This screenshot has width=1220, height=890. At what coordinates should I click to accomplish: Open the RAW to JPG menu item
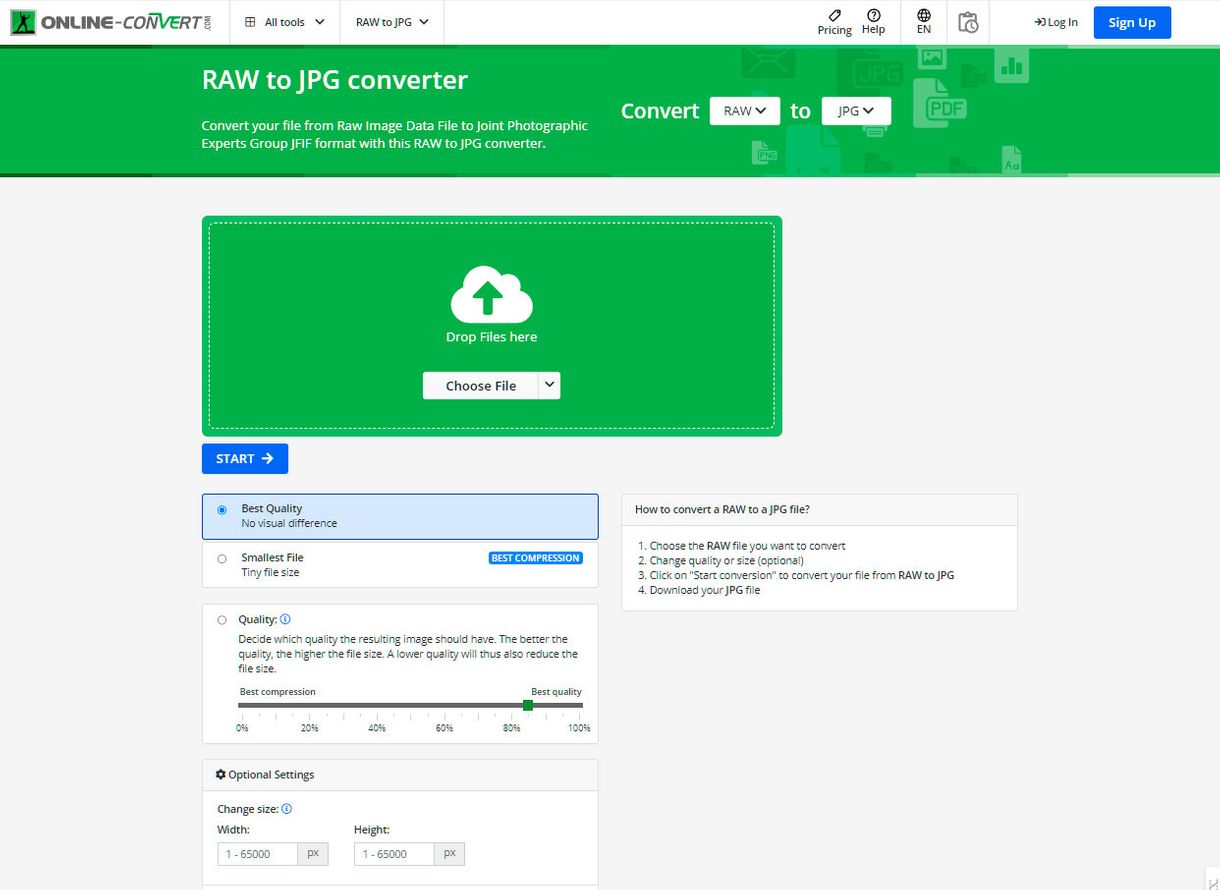point(391,21)
